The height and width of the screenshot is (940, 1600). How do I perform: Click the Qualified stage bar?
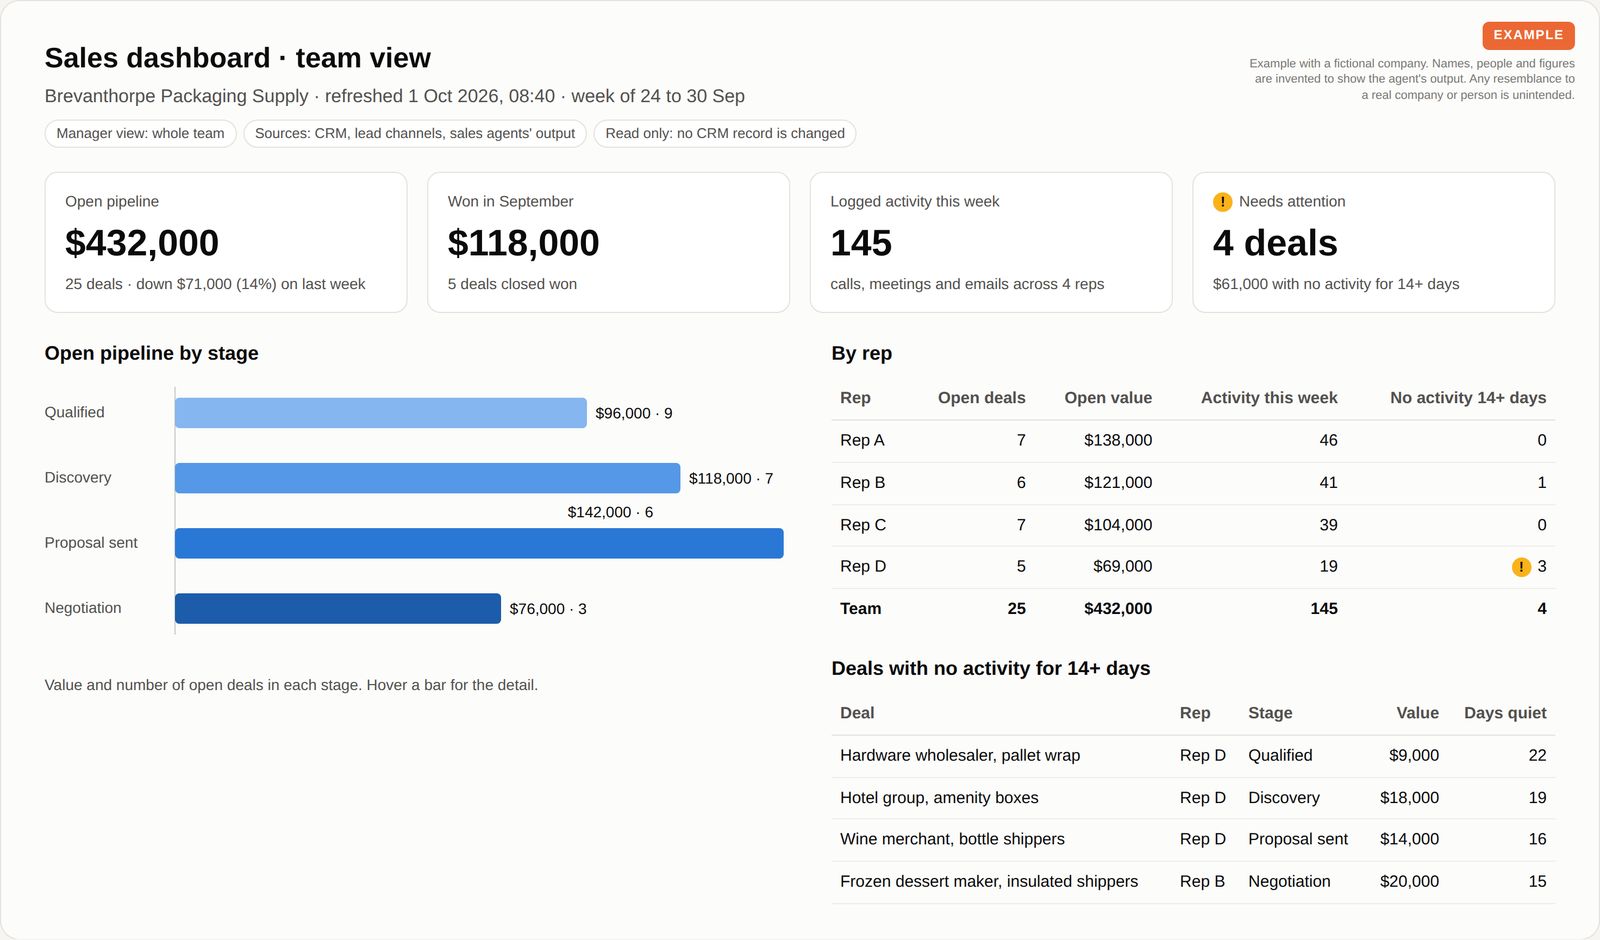(381, 413)
